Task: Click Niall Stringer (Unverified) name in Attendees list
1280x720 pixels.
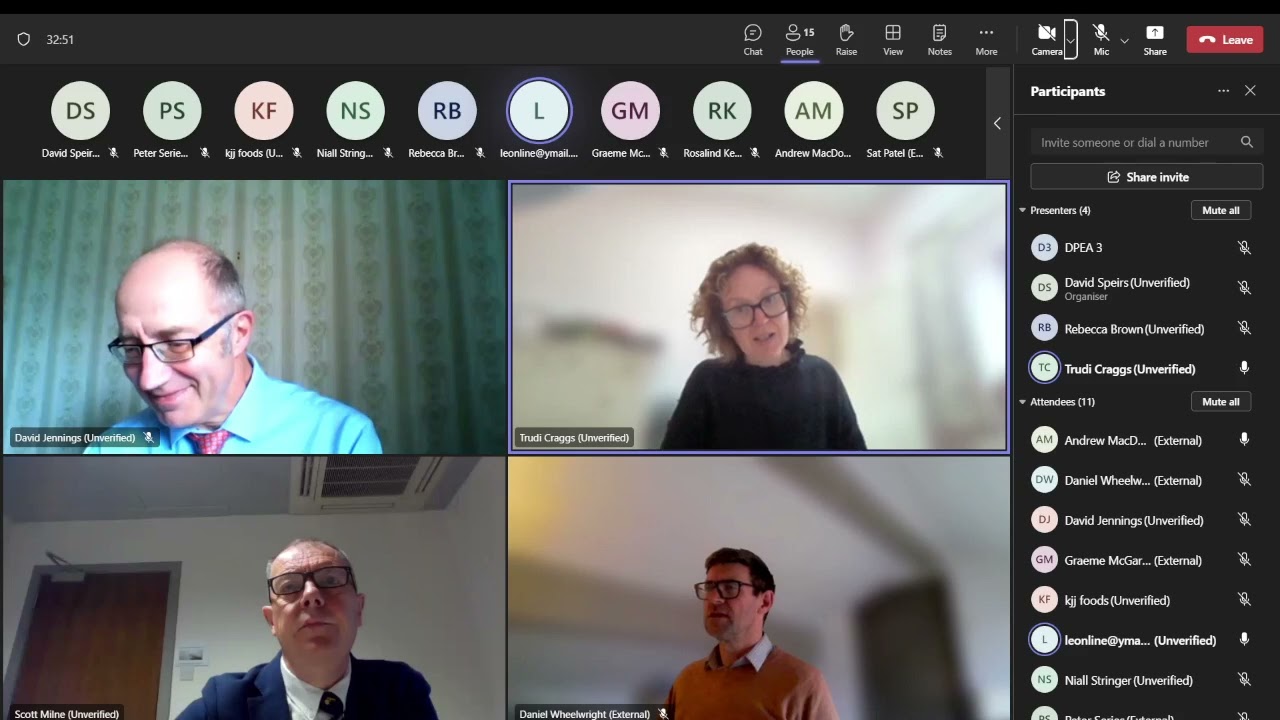Action: (1129, 681)
